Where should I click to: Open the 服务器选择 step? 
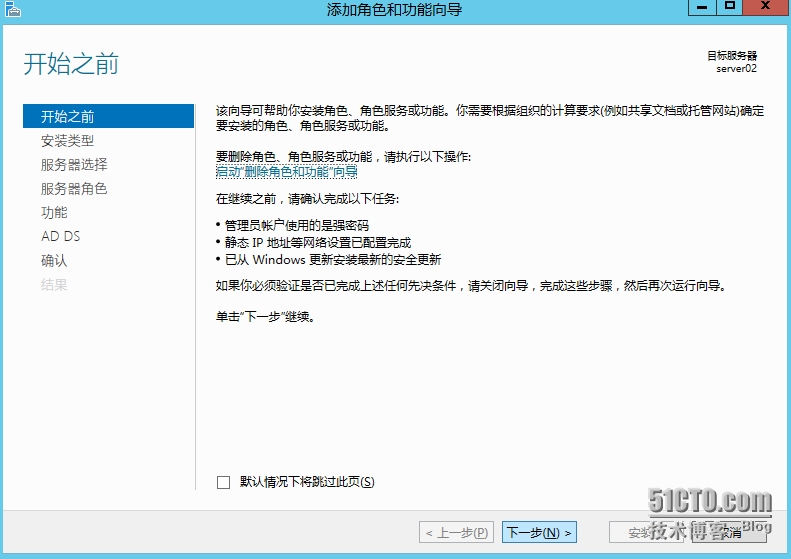[x=74, y=164]
